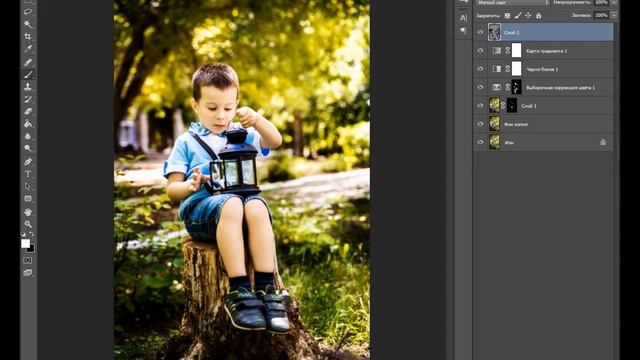This screenshot has height=360, width=640.
Task: Hide the Выборочная коррекция цвета 1 layer
Action: [480, 87]
